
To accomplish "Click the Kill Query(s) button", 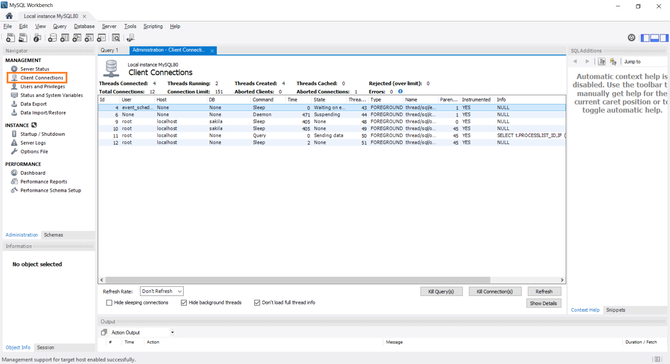I will click(441, 291).
